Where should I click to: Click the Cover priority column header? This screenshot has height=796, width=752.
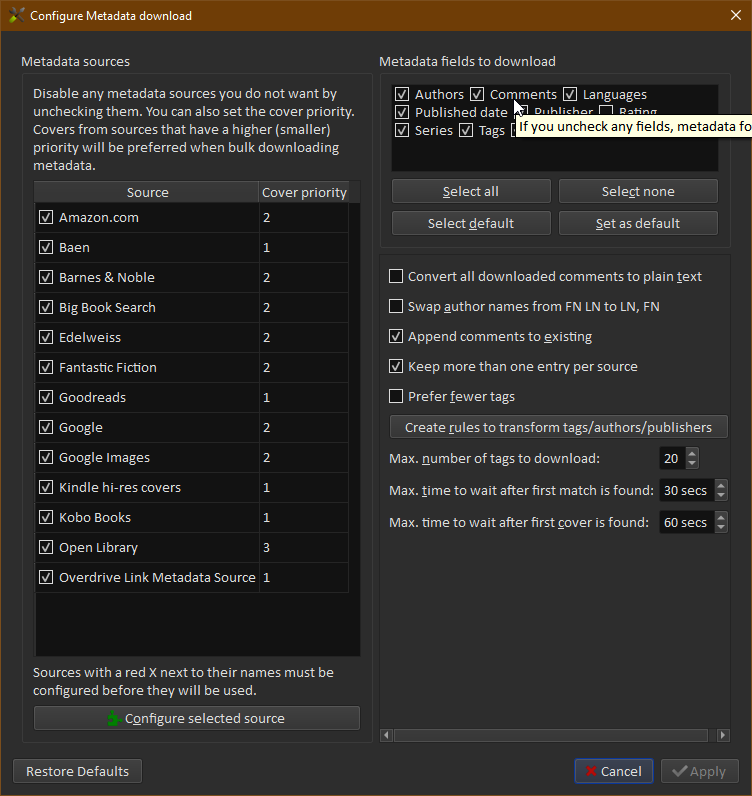(304, 192)
